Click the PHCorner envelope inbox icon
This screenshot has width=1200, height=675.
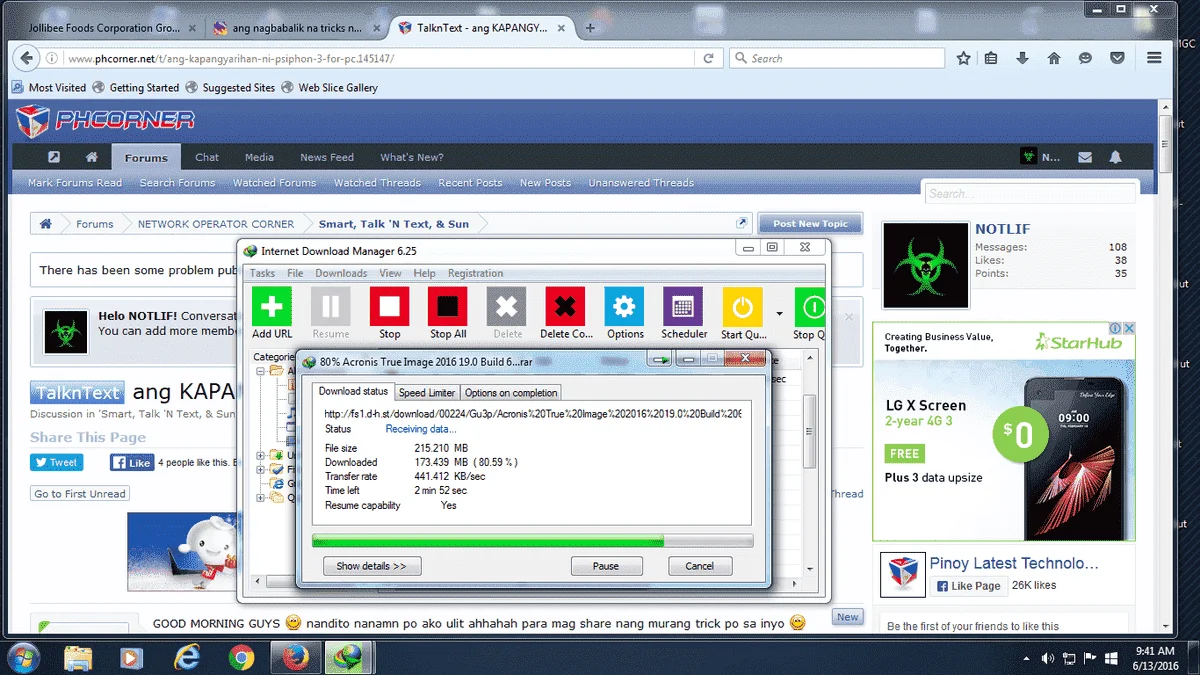click(1085, 157)
